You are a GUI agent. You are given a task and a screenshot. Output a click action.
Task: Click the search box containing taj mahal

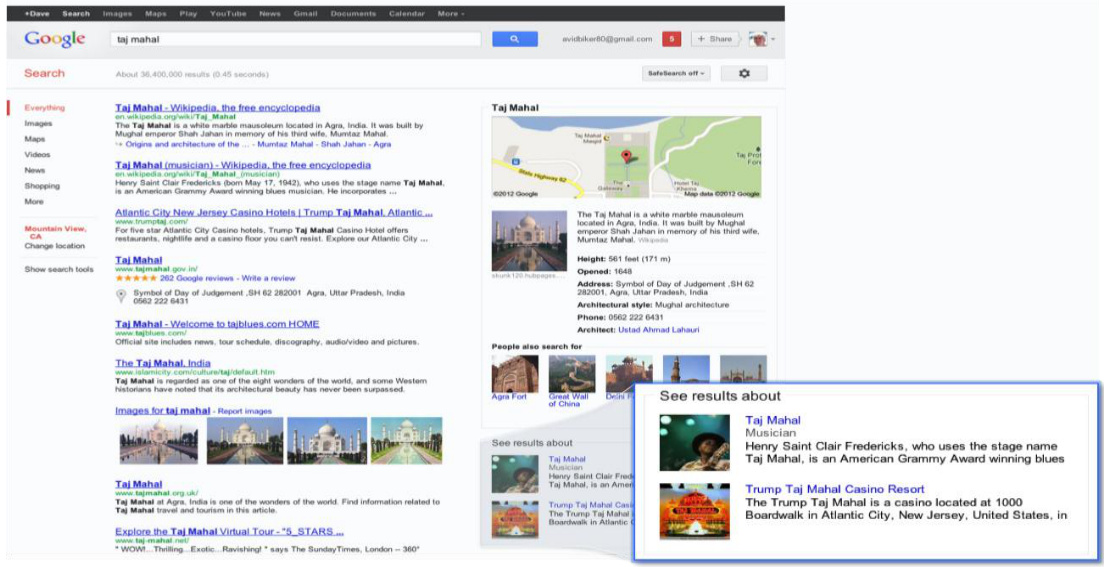pos(300,39)
